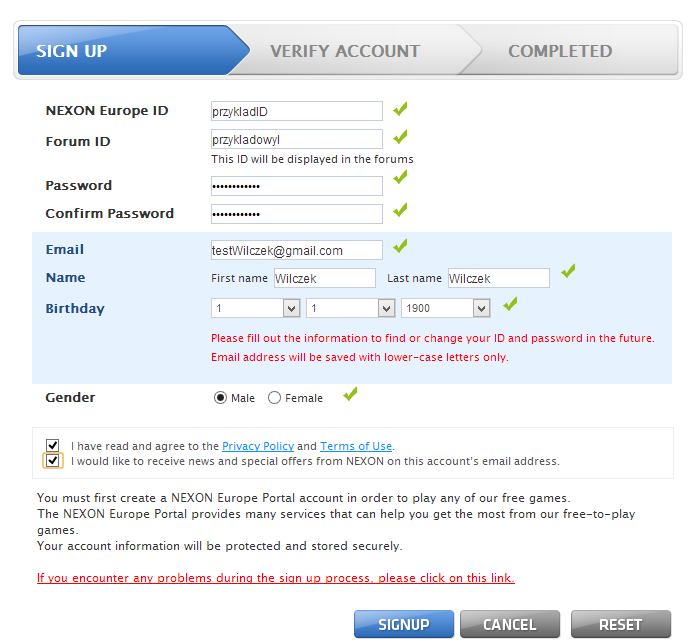Open the first Birthday dropdown showing 1
Viewport: 692px width, 644px height.
256,308
